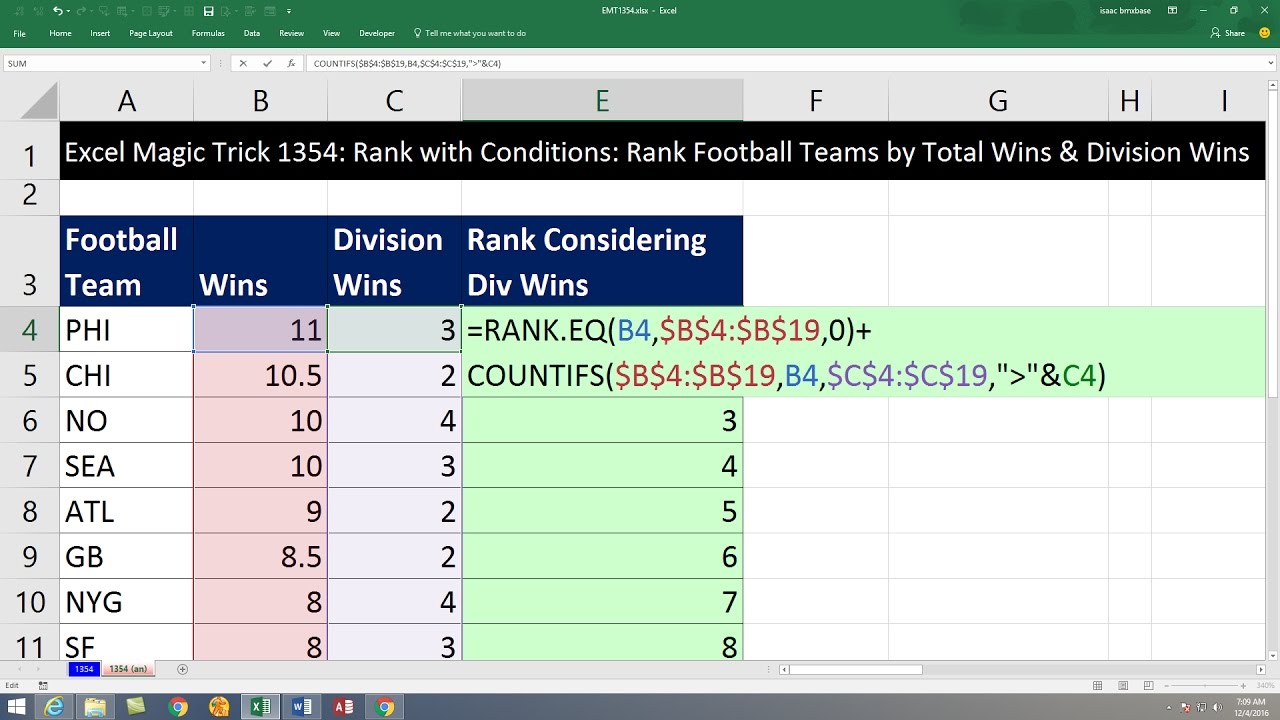Open Customize Quick Access Toolbar dropdown

(289, 11)
